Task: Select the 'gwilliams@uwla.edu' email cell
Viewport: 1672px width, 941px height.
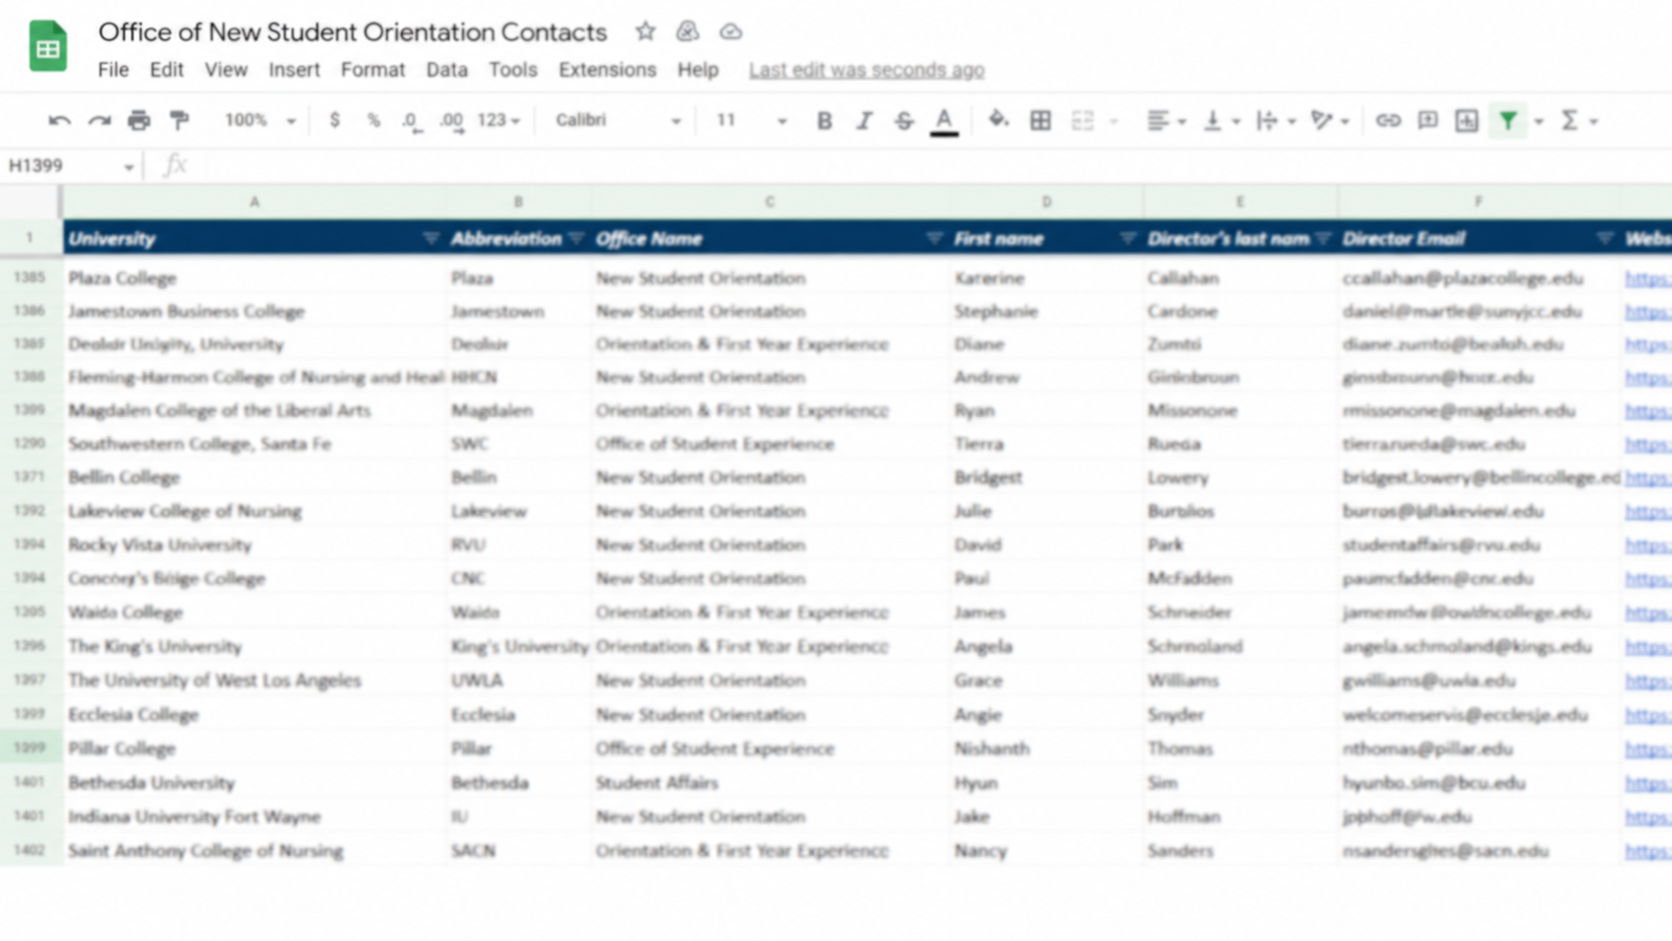Action: (x=1479, y=681)
